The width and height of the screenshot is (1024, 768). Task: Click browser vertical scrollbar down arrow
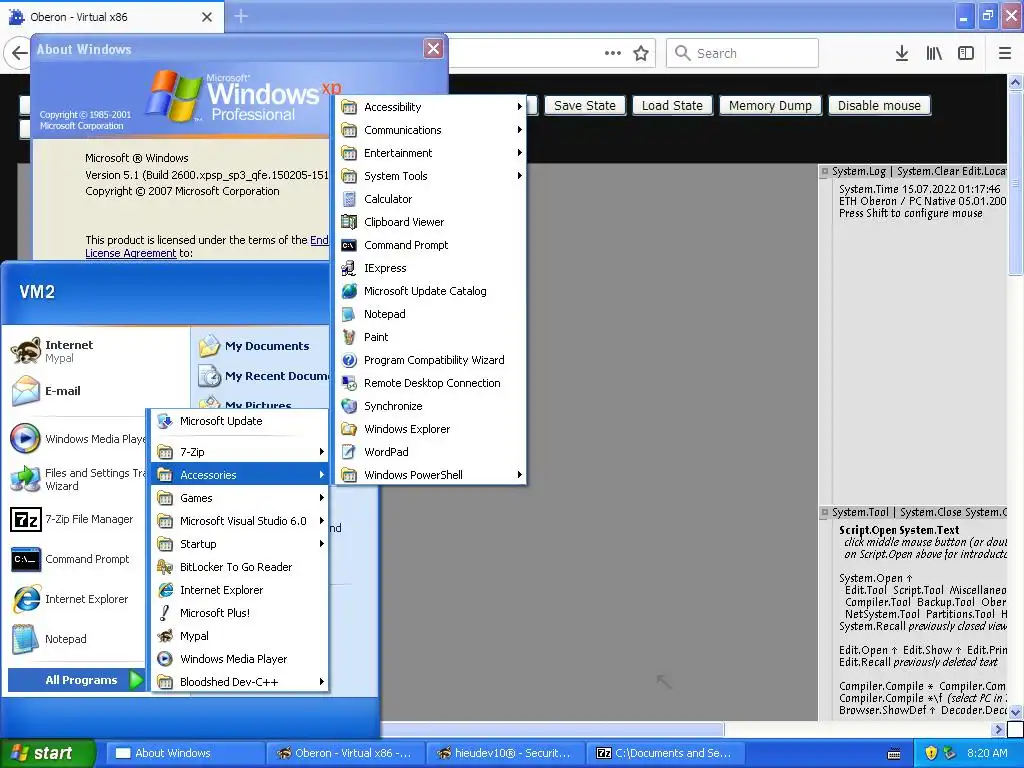[x=1016, y=711]
